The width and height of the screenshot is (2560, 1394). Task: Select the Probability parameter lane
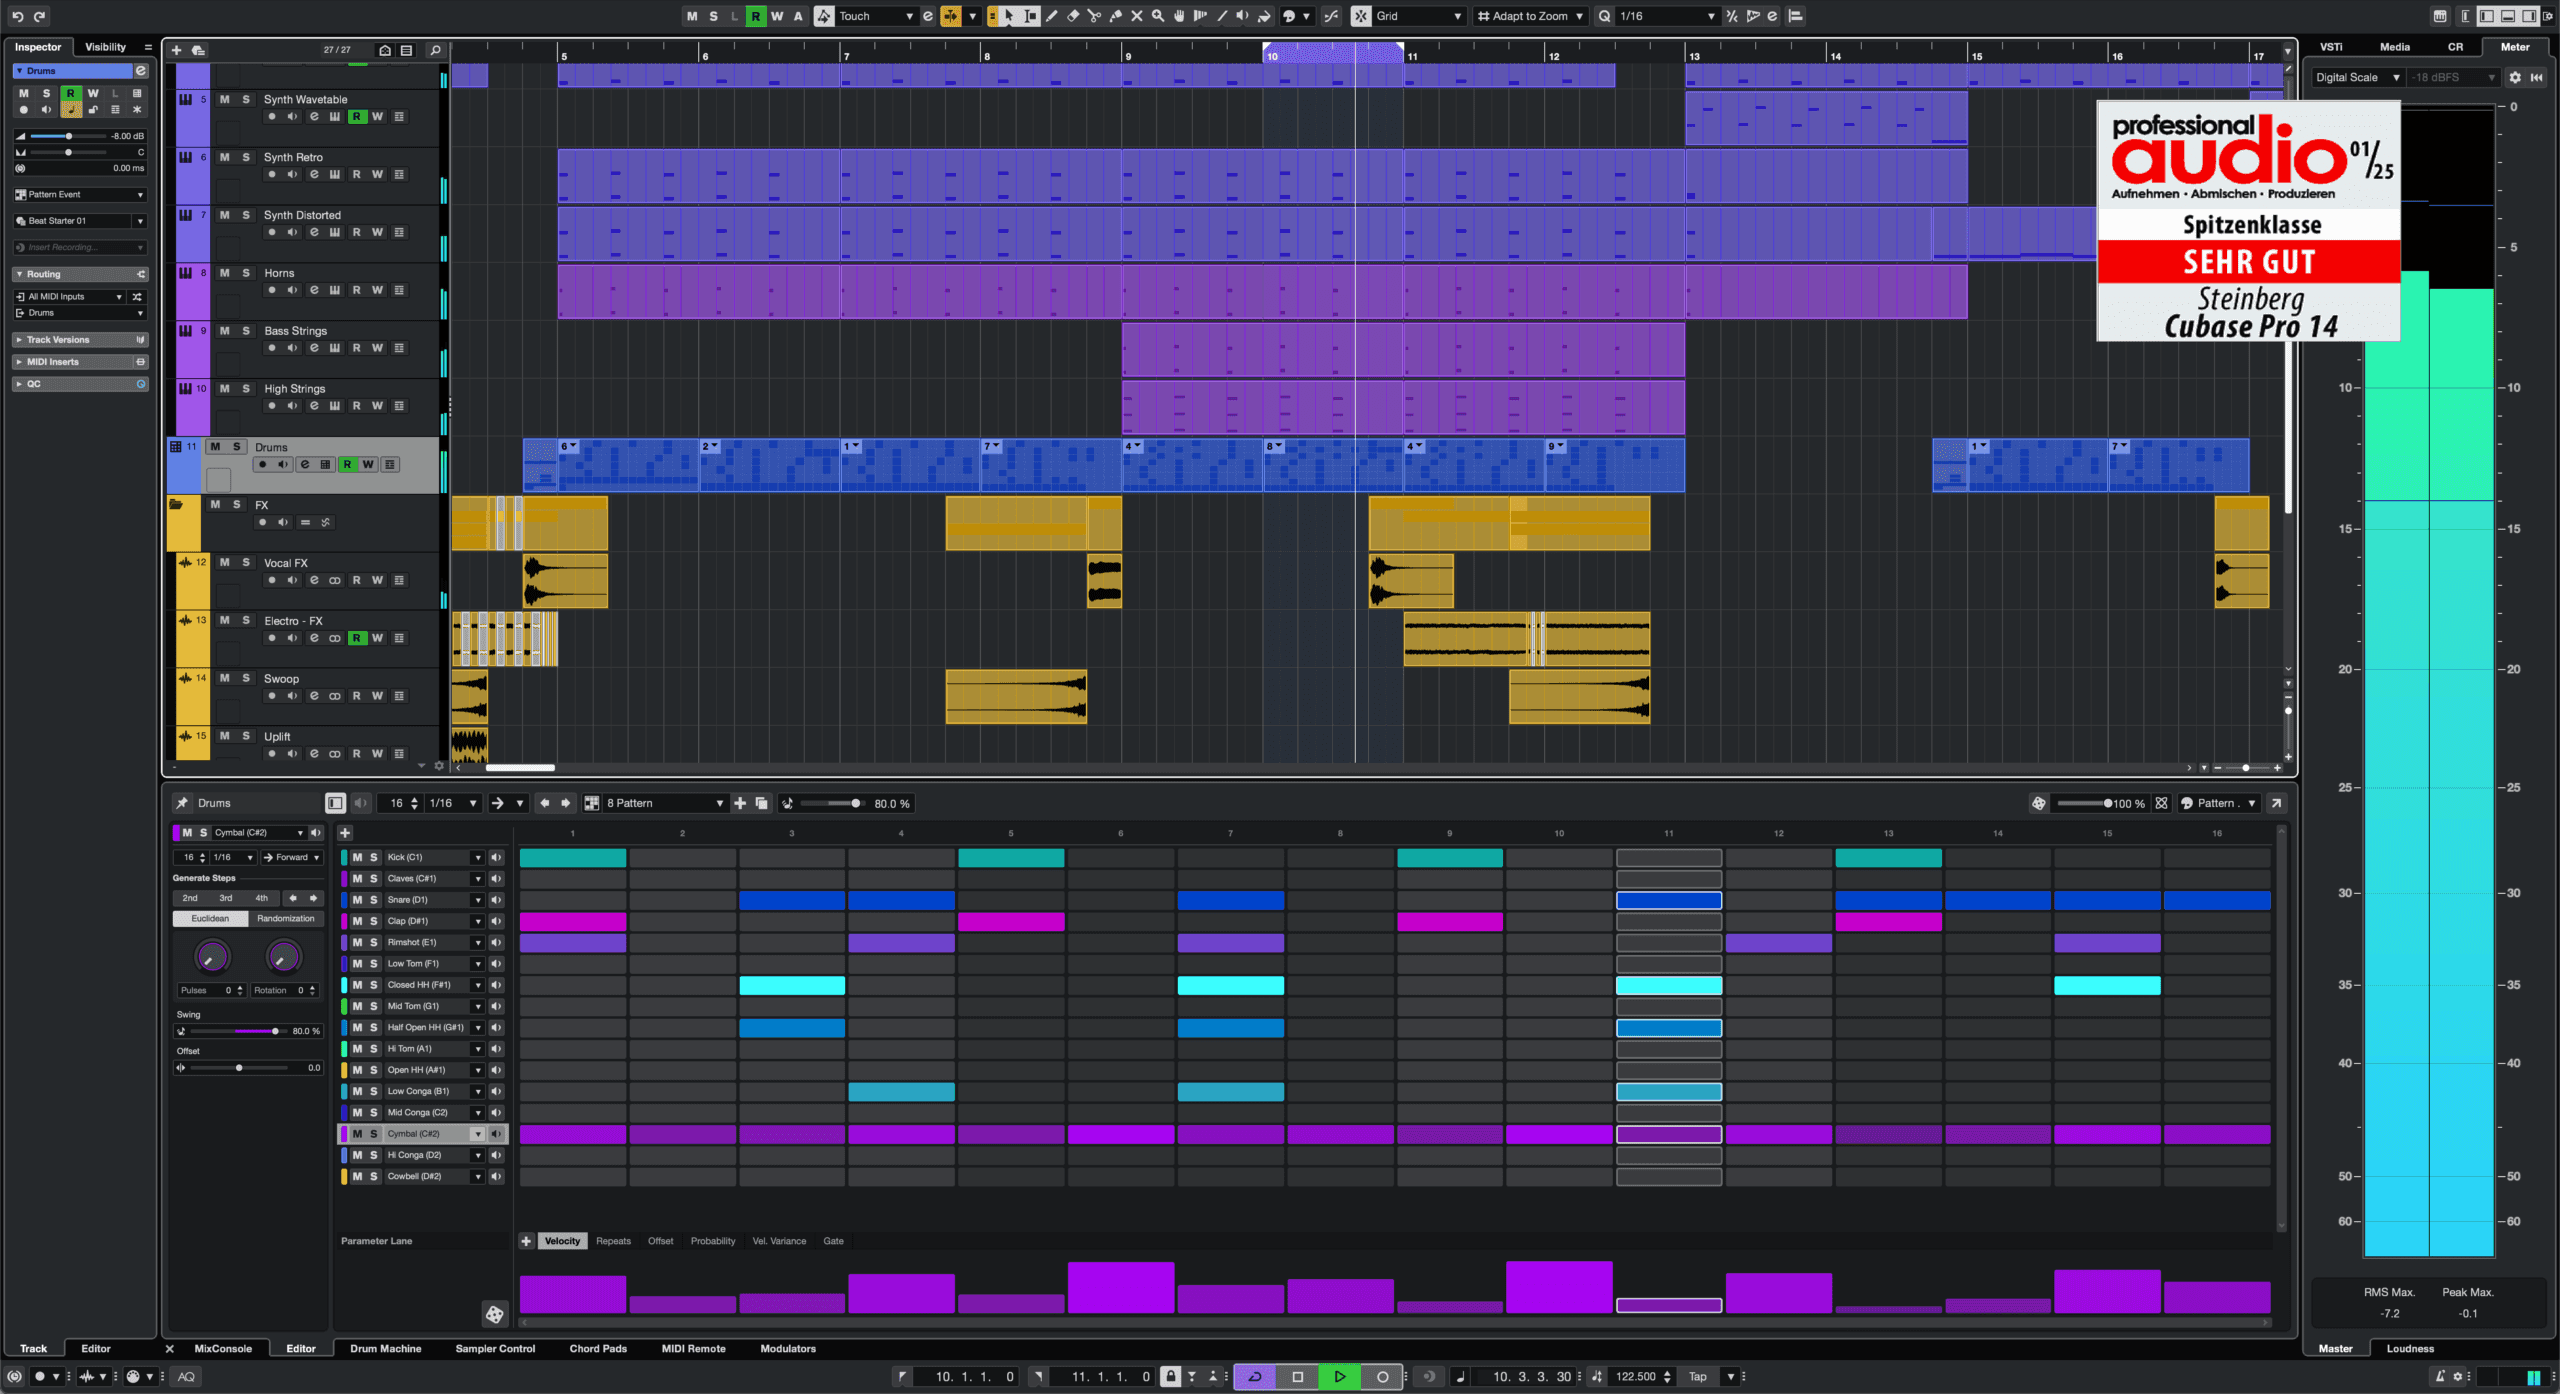(712, 1241)
